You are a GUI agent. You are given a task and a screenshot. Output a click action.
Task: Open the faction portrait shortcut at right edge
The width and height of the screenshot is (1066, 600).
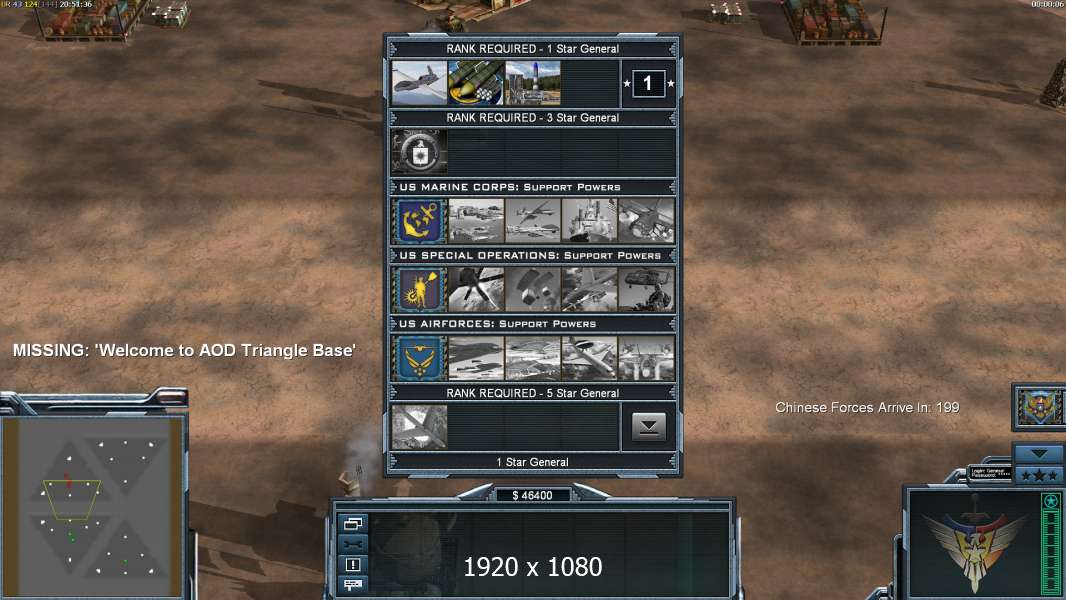tap(1039, 407)
